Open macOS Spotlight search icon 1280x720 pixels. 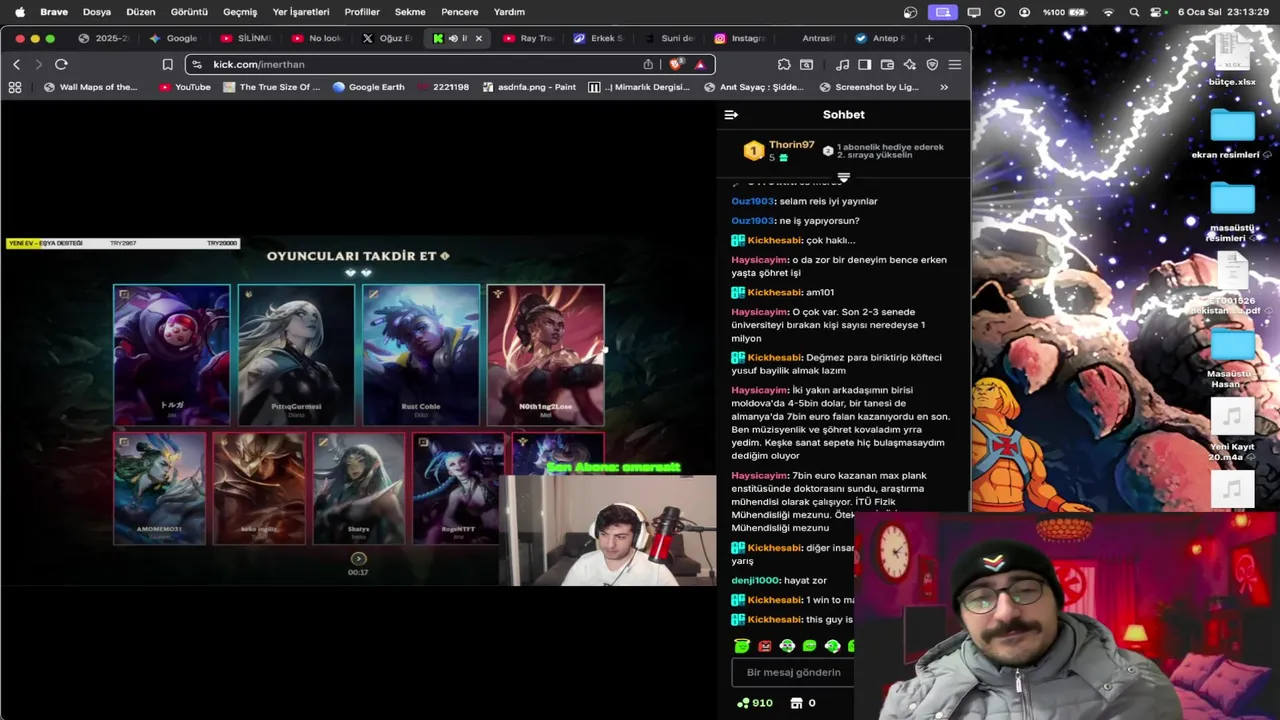[1134, 12]
